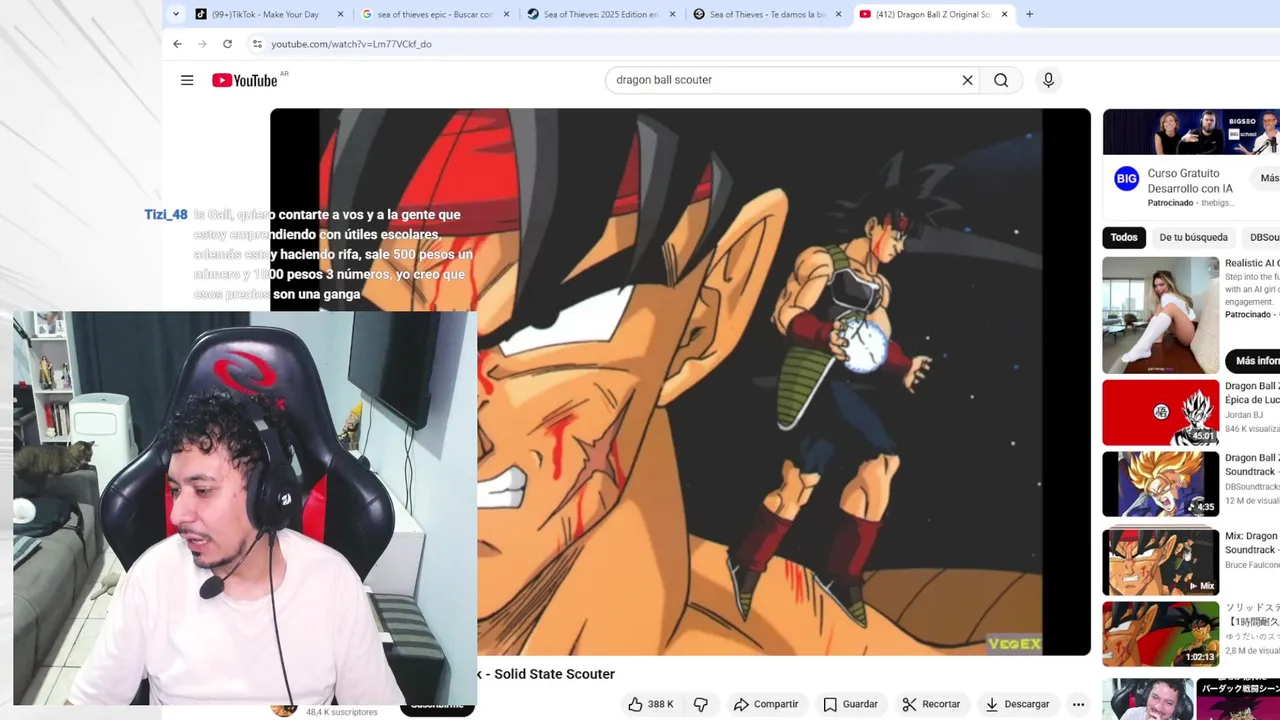The image size is (1280, 720).
Task: Select the DBSou… filter chip
Action: (1263, 237)
